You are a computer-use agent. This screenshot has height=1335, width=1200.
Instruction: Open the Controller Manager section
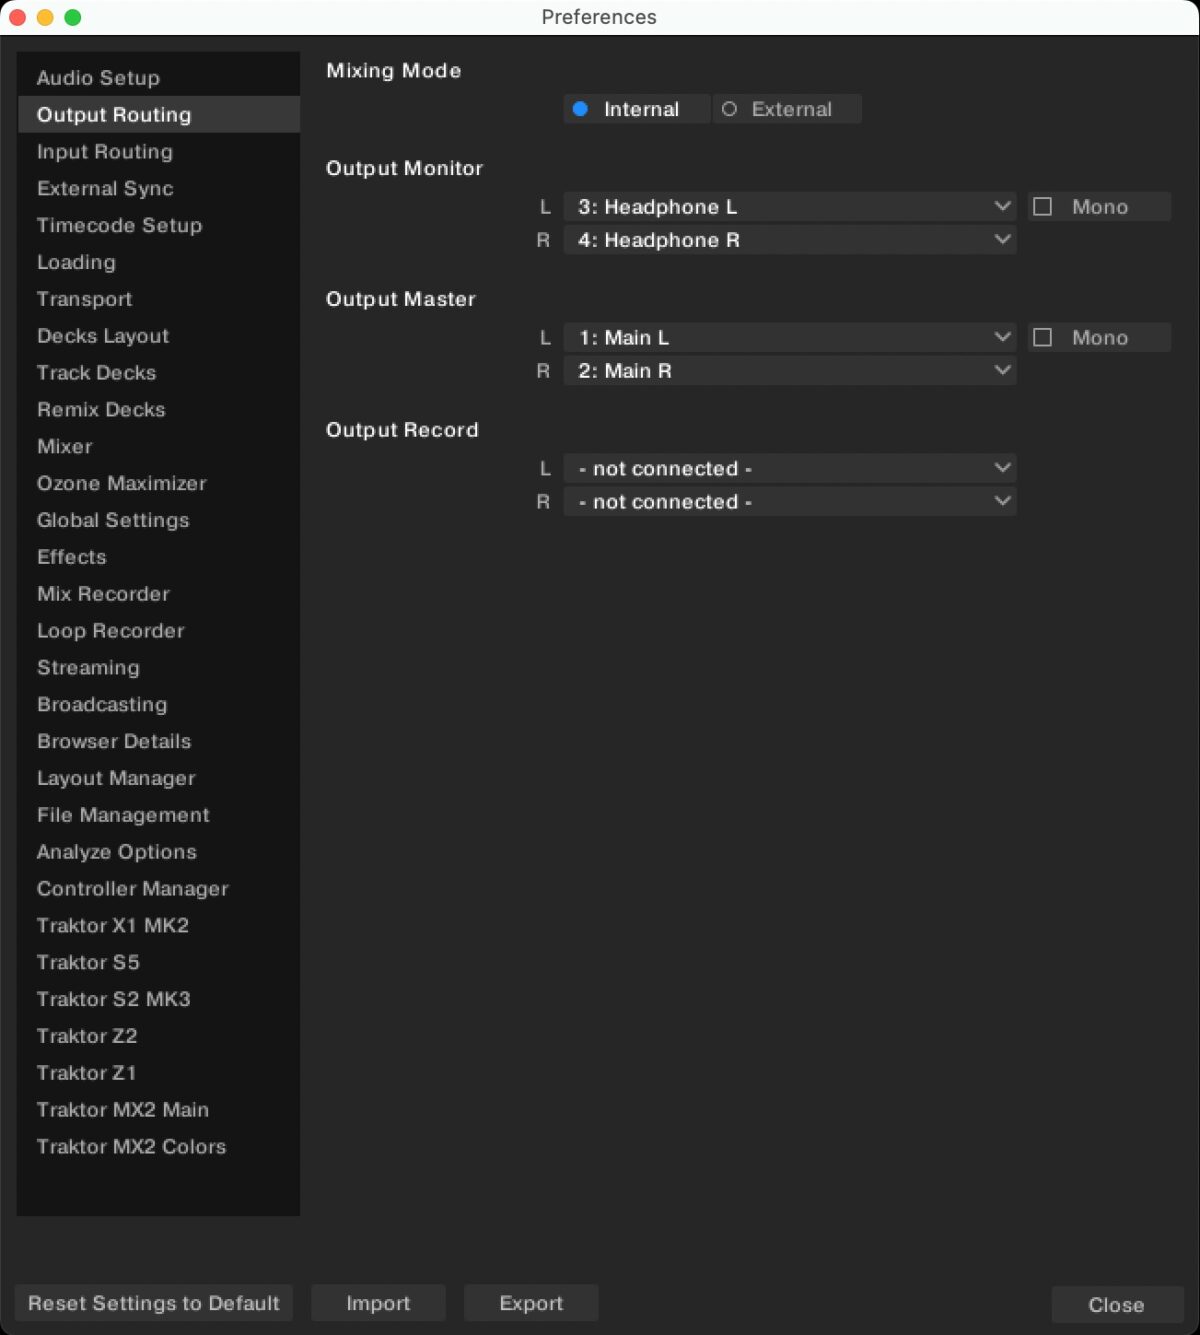(x=132, y=888)
